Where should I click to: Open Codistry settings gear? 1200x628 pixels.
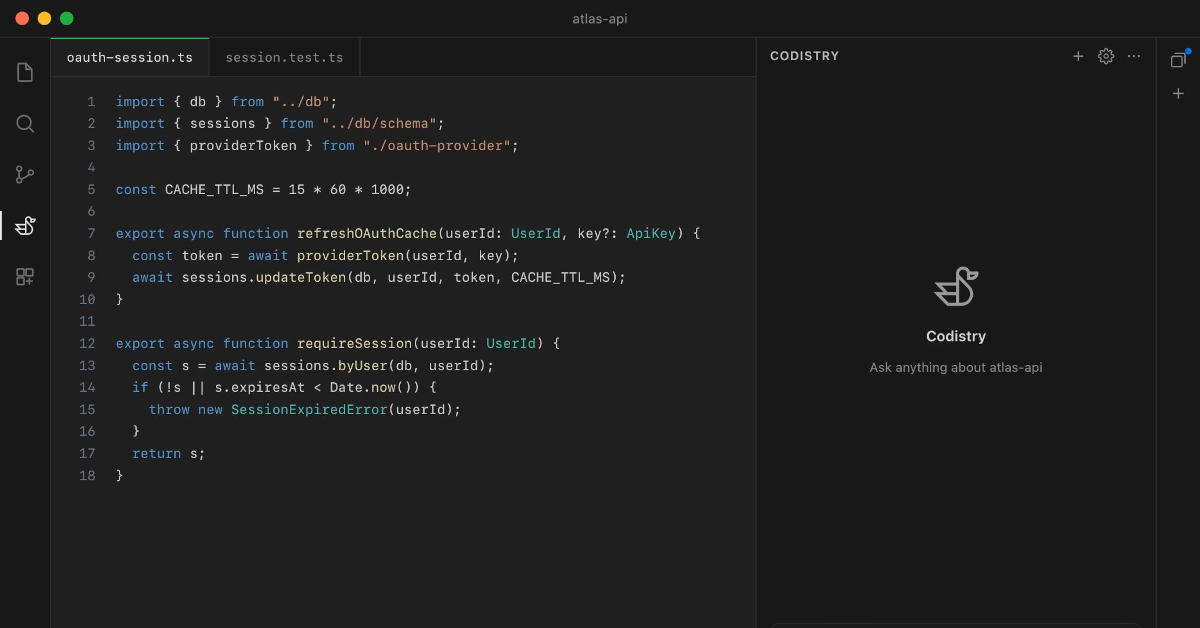click(x=1106, y=56)
